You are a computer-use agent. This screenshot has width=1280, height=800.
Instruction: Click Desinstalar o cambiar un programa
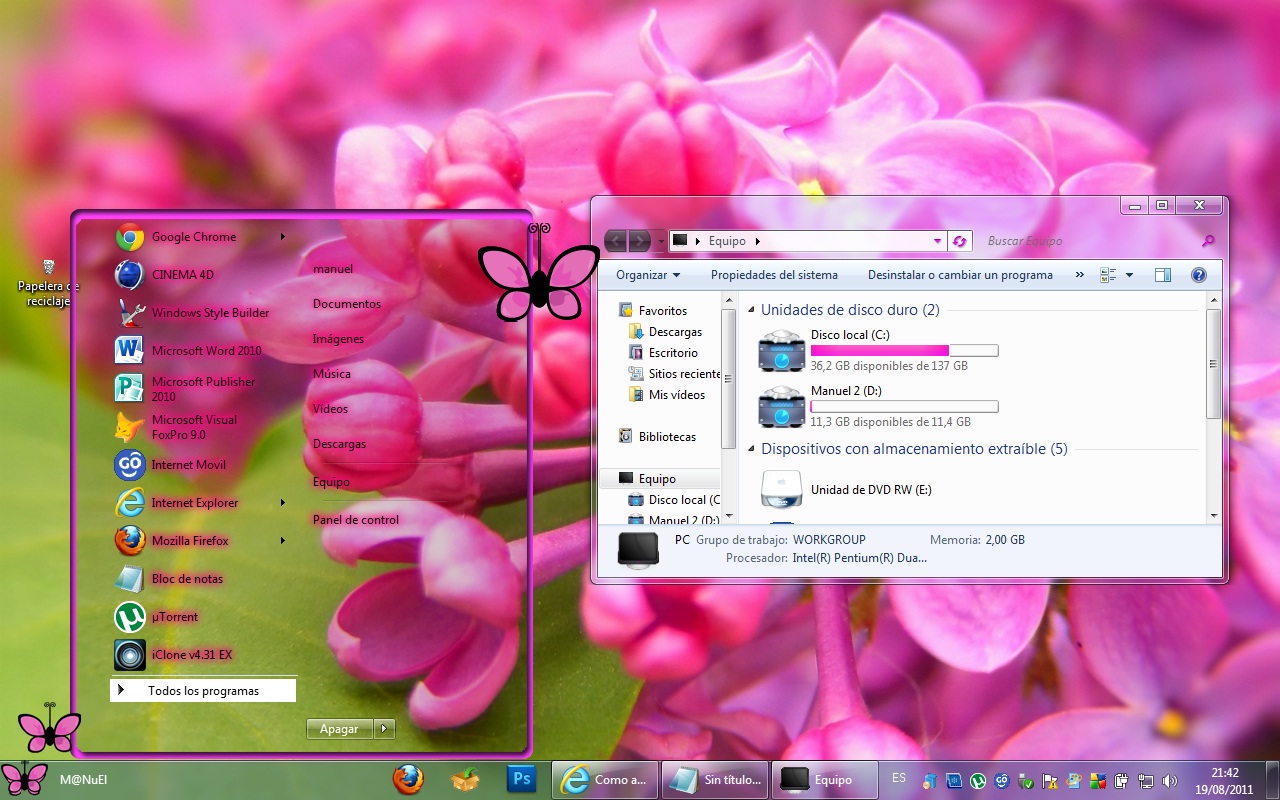coord(960,274)
